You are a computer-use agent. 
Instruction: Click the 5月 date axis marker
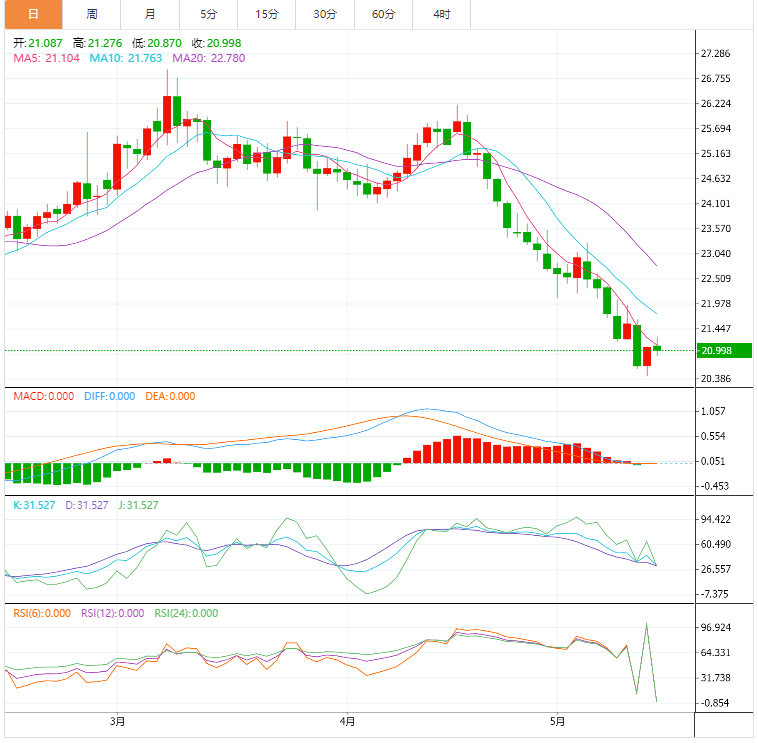(x=557, y=722)
